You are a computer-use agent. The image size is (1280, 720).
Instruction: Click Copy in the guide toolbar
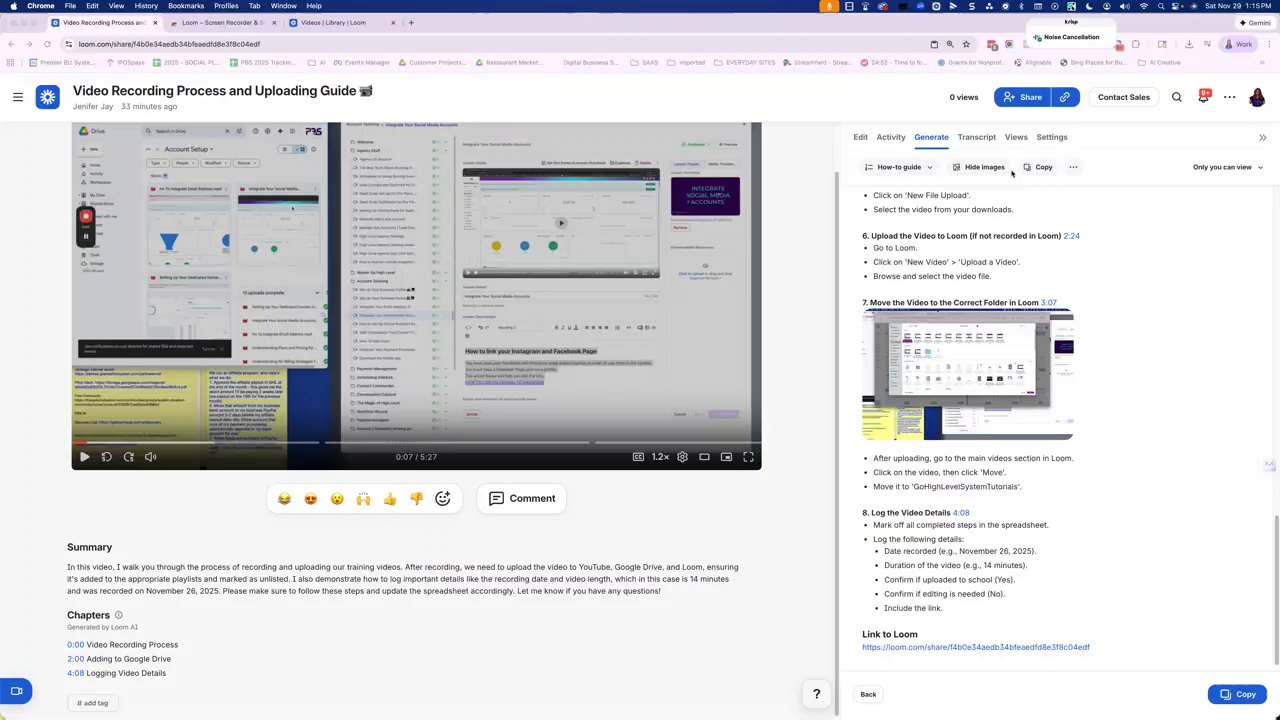click(x=1037, y=167)
